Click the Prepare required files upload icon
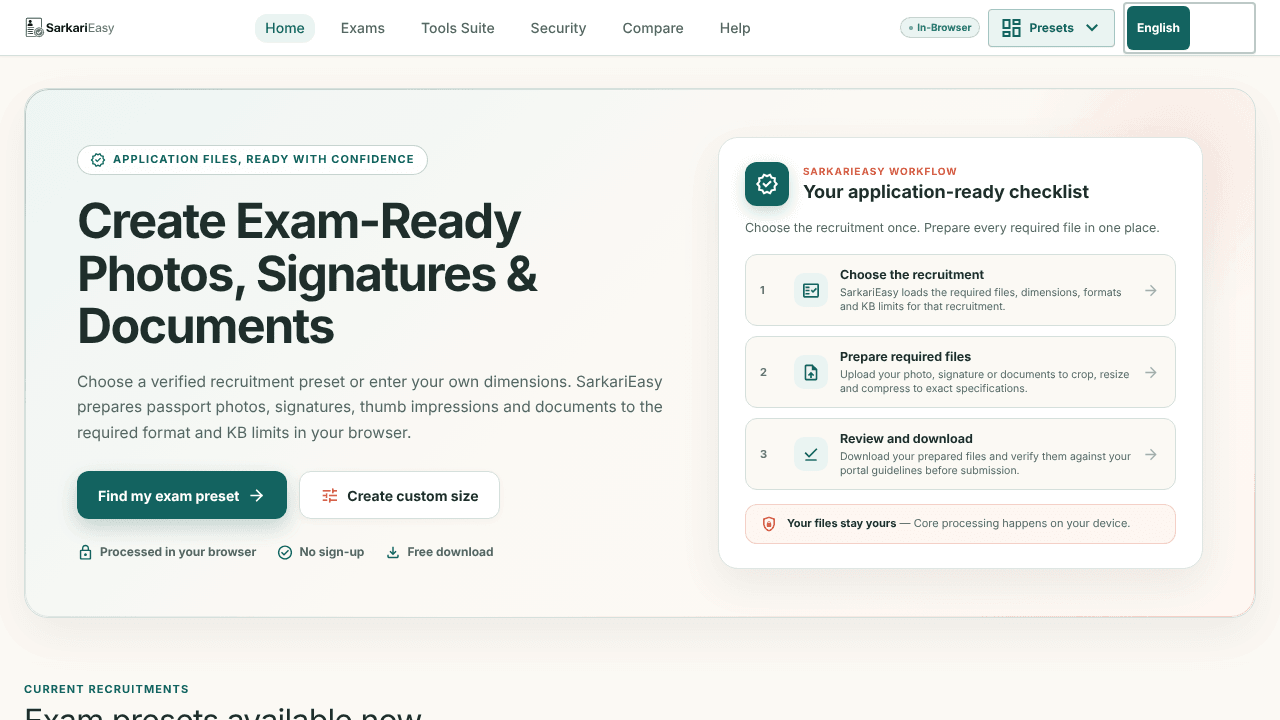 click(811, 372)
